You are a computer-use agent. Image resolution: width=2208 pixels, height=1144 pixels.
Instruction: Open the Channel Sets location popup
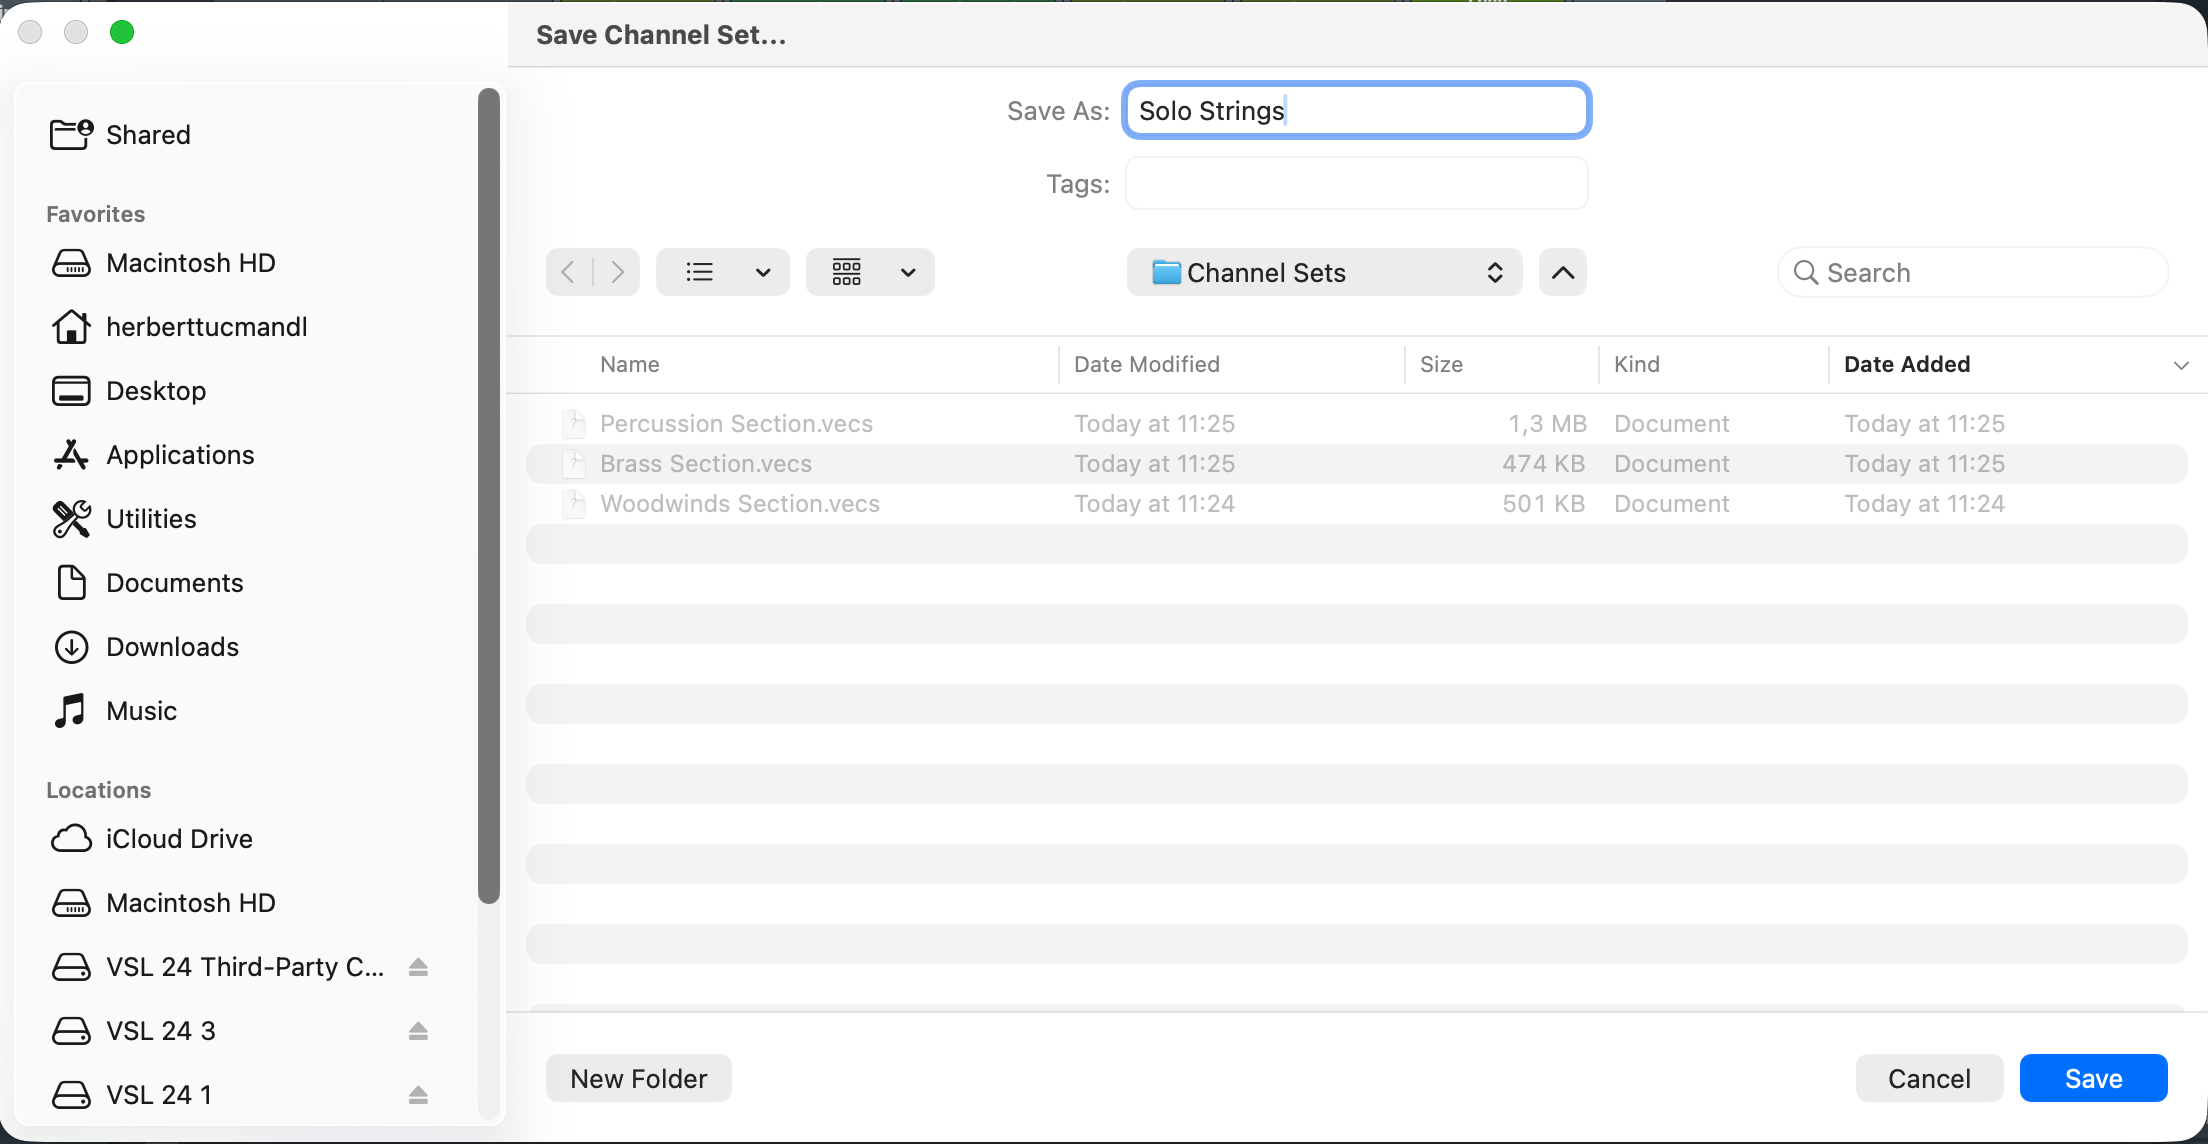[x=1324, y=272]
